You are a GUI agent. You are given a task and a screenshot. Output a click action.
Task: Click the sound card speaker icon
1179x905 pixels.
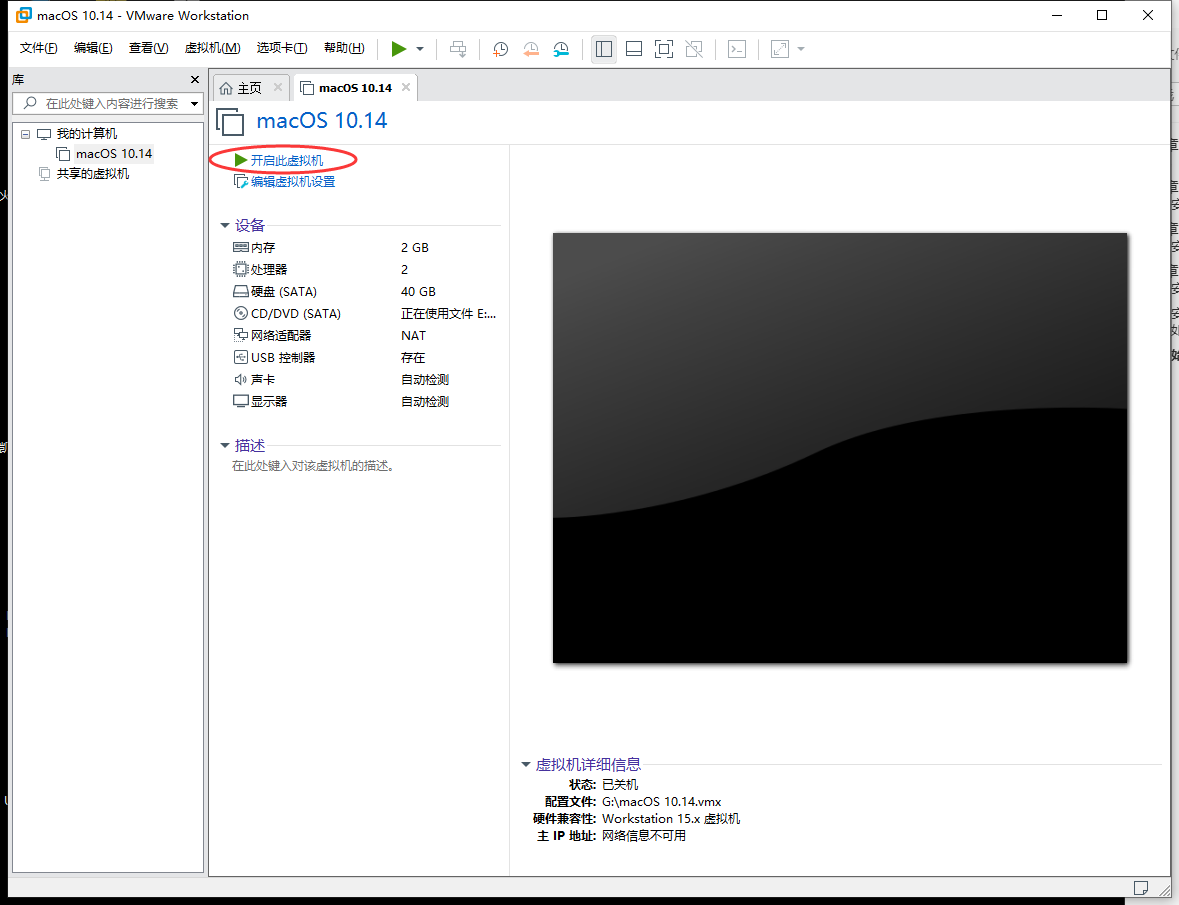tap(241, 380)
